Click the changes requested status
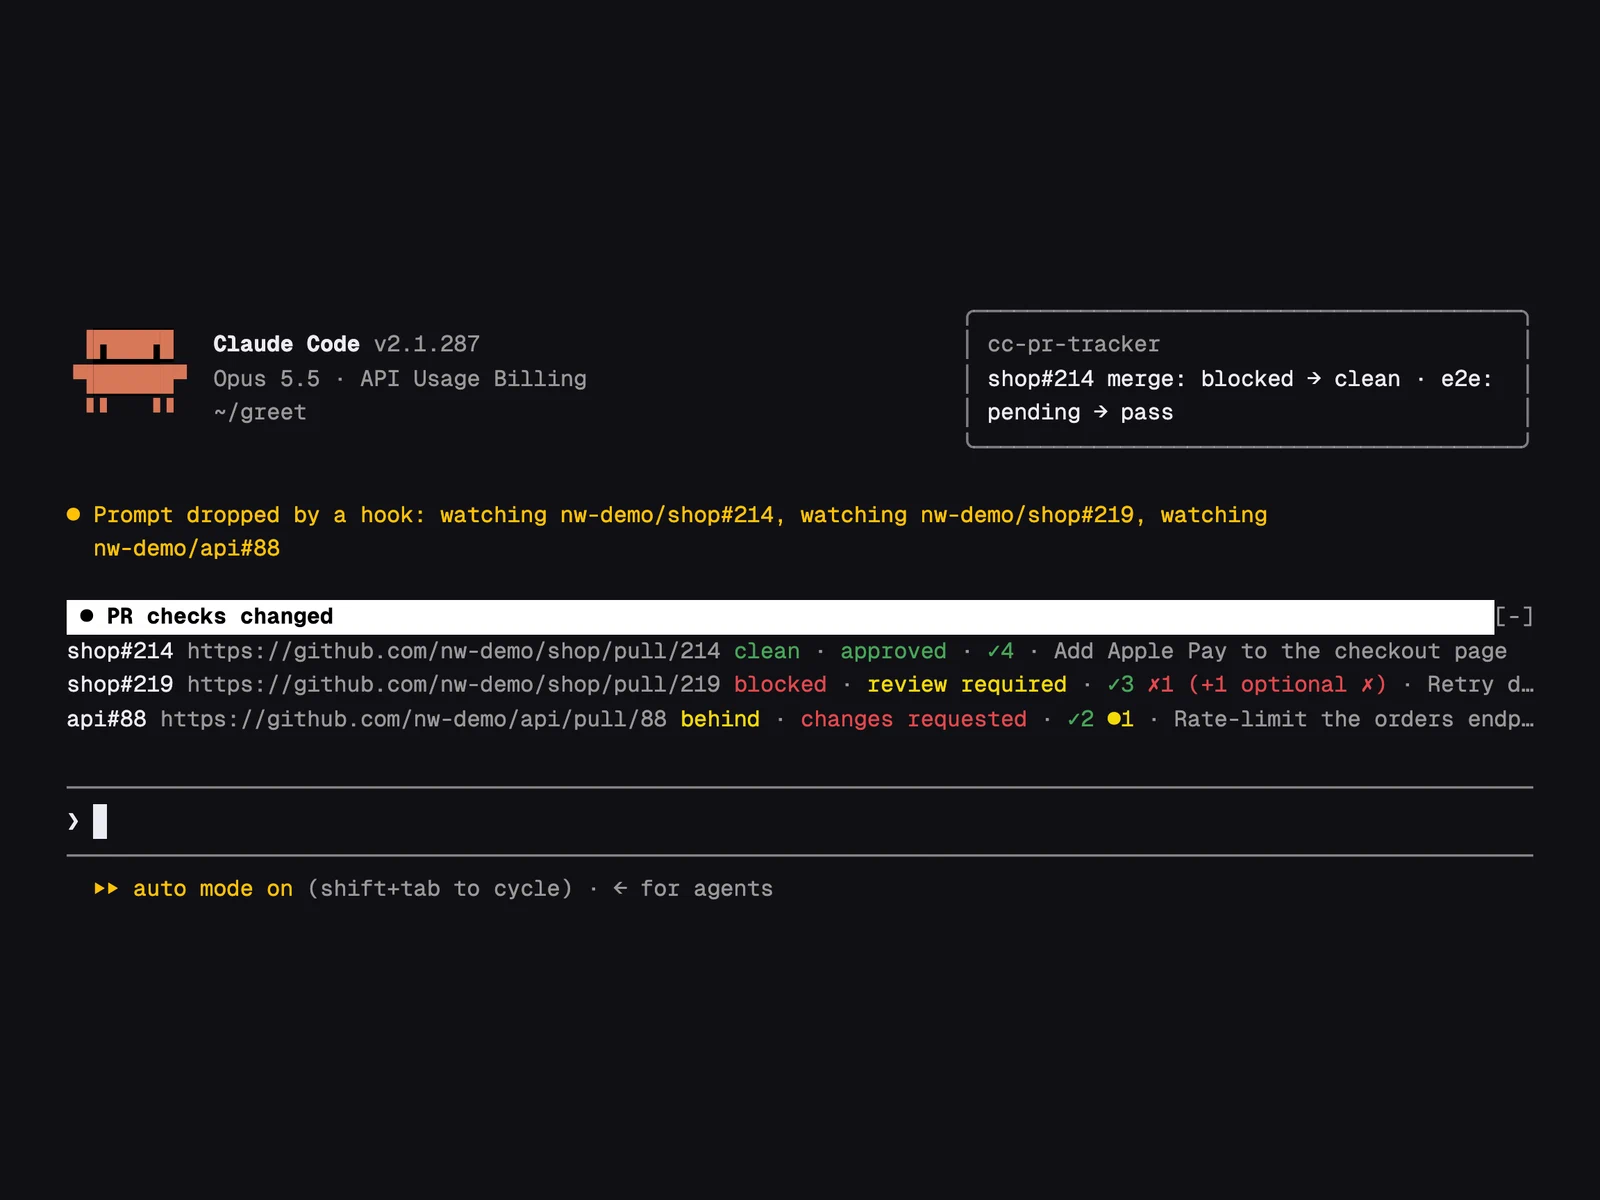 click(x=913, y=719)
